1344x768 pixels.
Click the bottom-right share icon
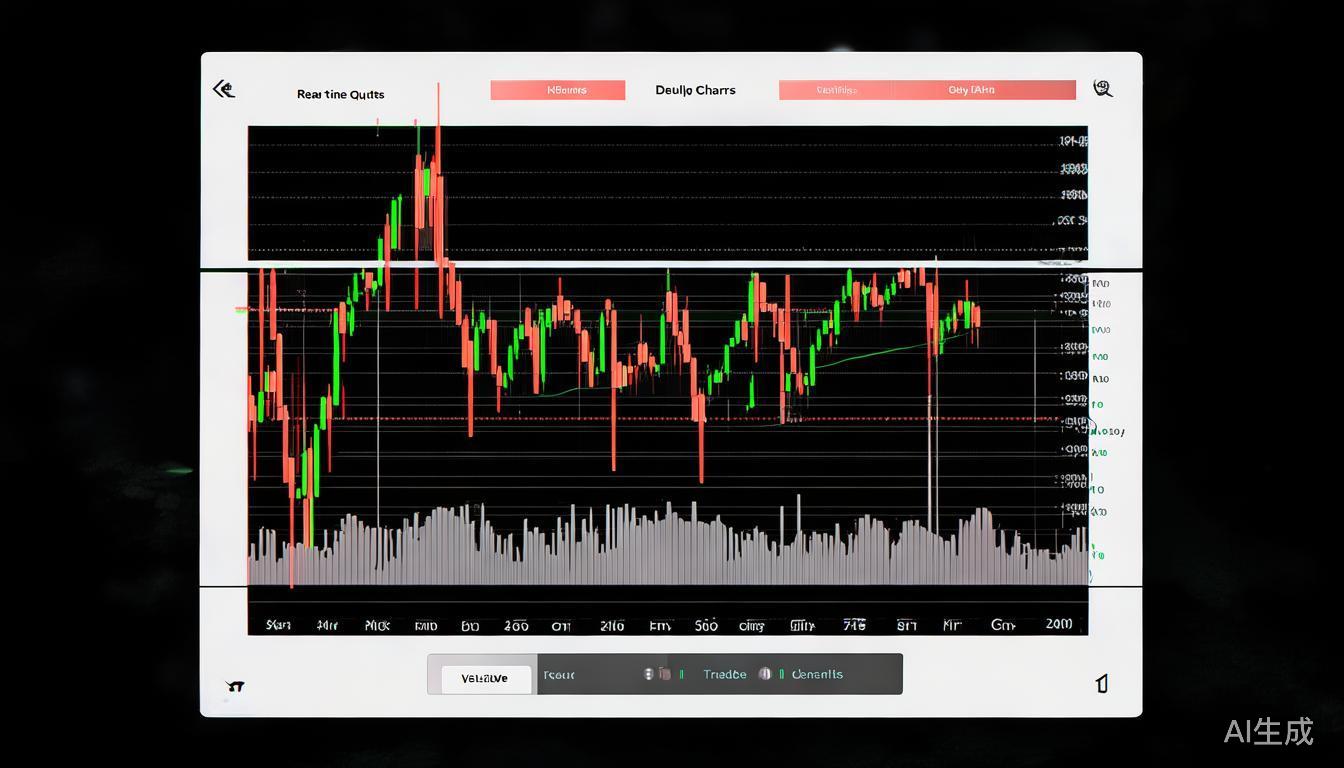tap(1101, 684)
